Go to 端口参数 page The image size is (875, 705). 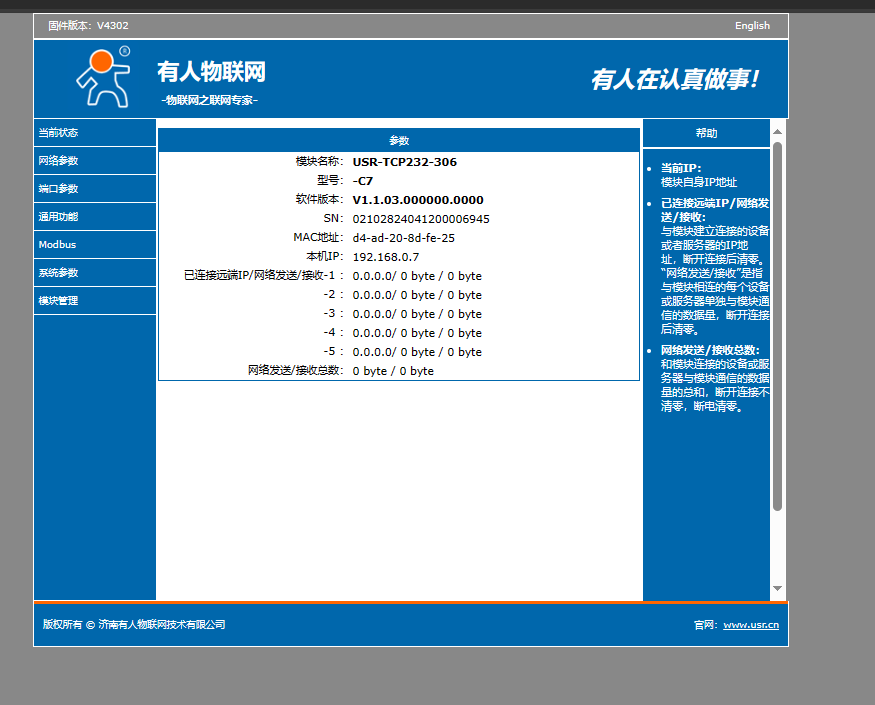pyautogui.click(x=95, y=189)
